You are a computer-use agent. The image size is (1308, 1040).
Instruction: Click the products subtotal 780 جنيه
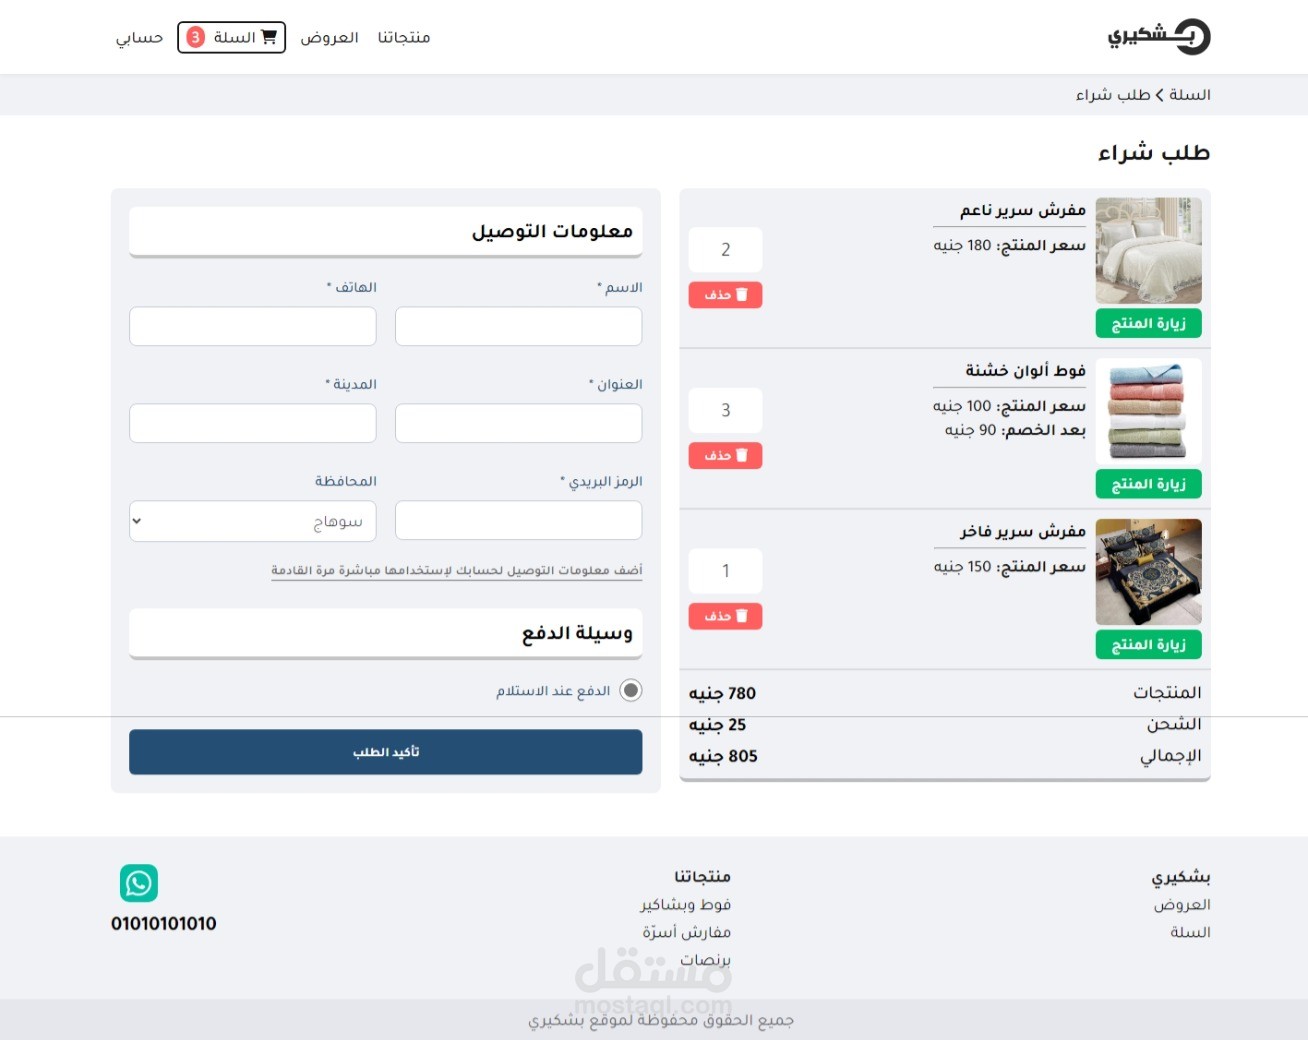click(x=722, y=693)
